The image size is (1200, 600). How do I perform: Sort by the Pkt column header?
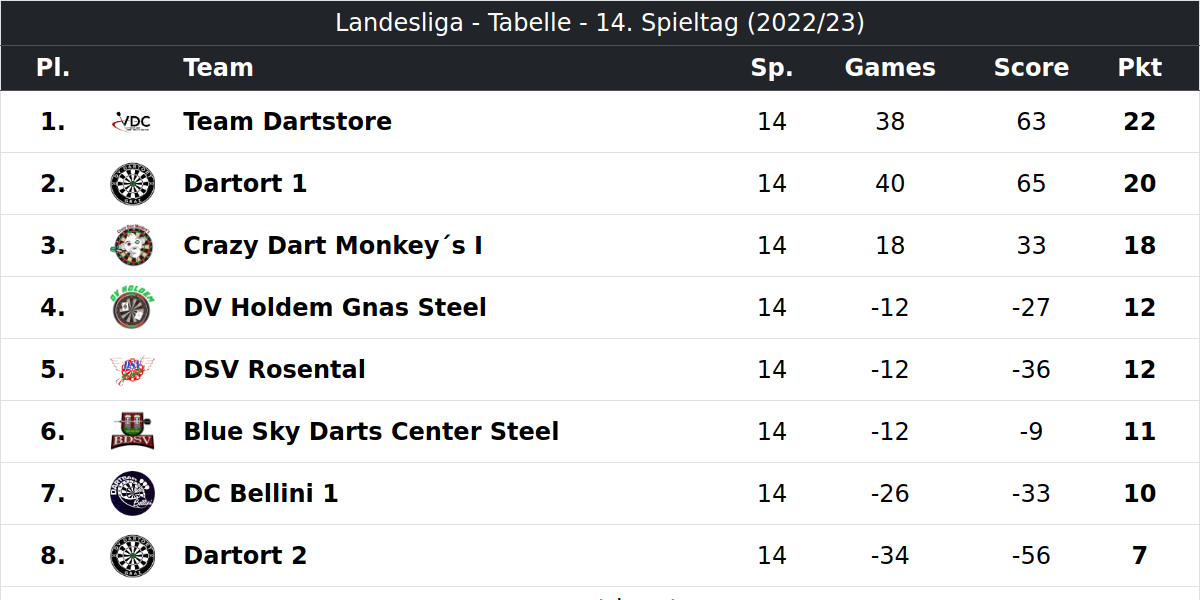point(1139,68)
